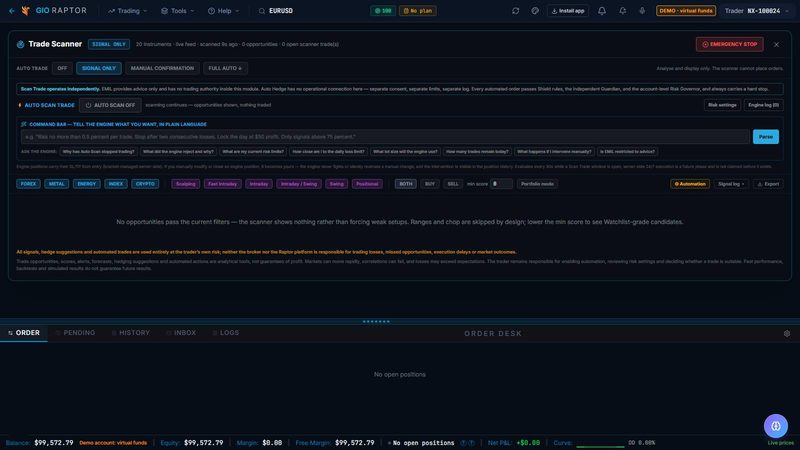Screen dimensions: 800x450
Task: Grab the panel divider dotted handle
Action: pyautogui.click(x=376, y=321)
